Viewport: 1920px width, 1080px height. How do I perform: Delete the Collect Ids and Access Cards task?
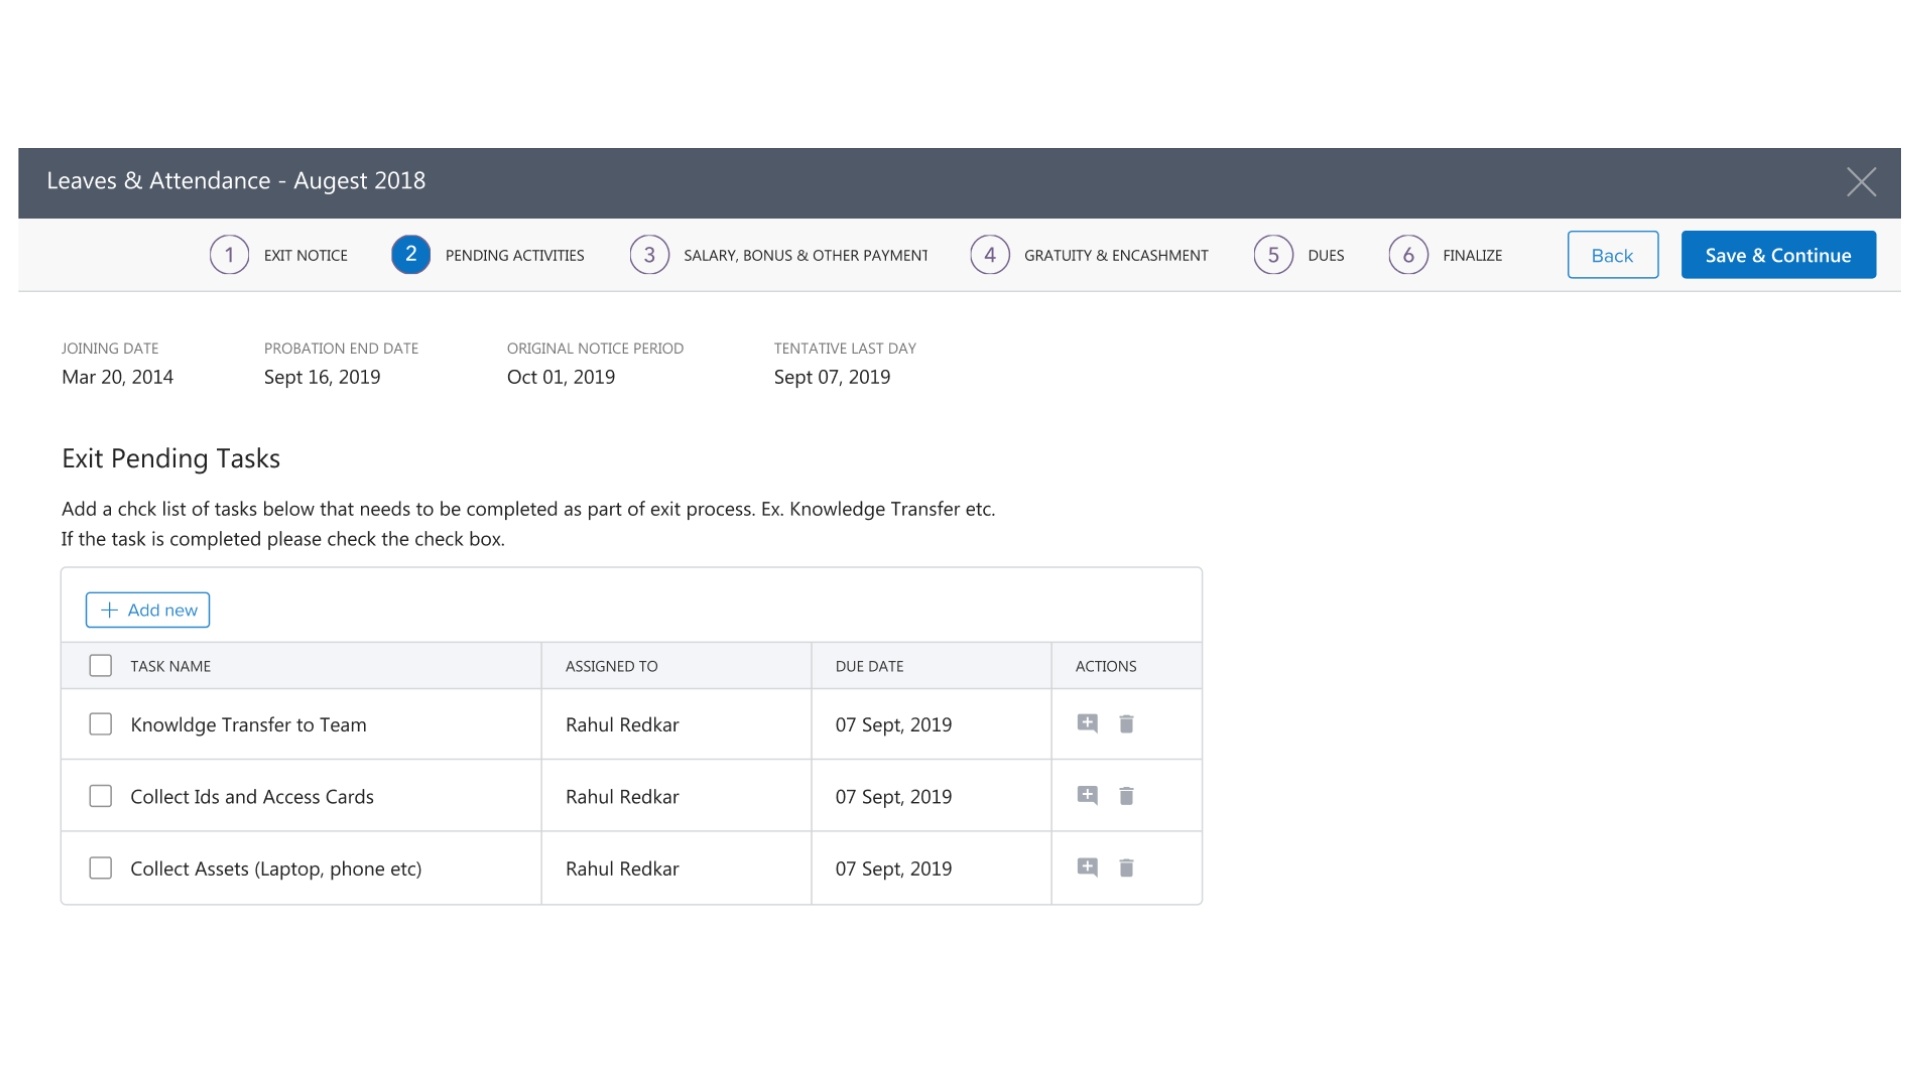click(x=1126, y=795)
